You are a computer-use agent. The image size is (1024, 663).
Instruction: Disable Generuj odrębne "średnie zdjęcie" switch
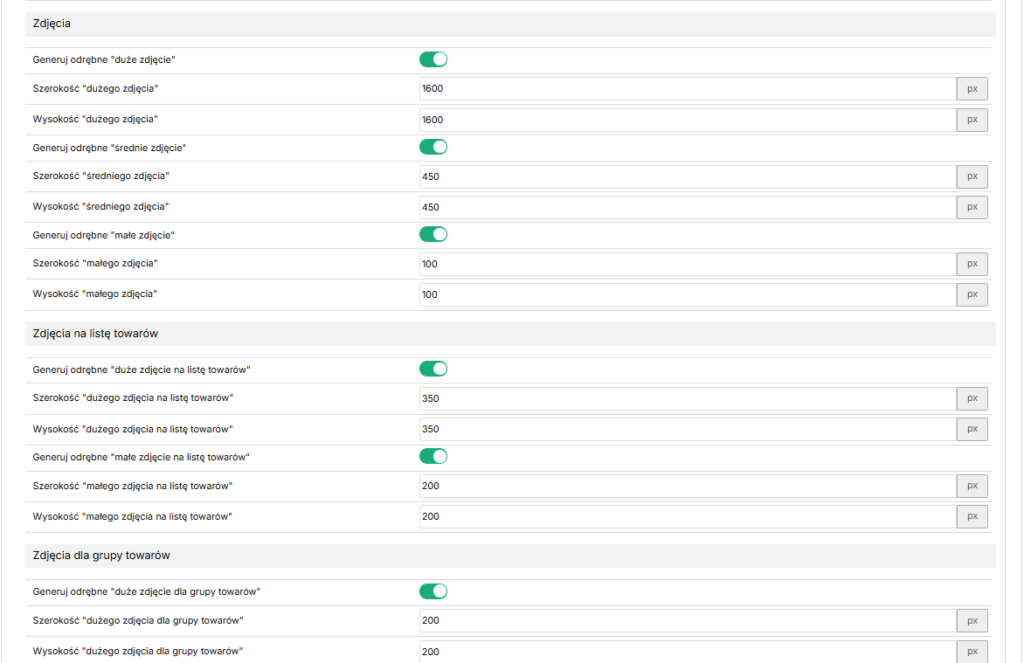coord(433,147)
